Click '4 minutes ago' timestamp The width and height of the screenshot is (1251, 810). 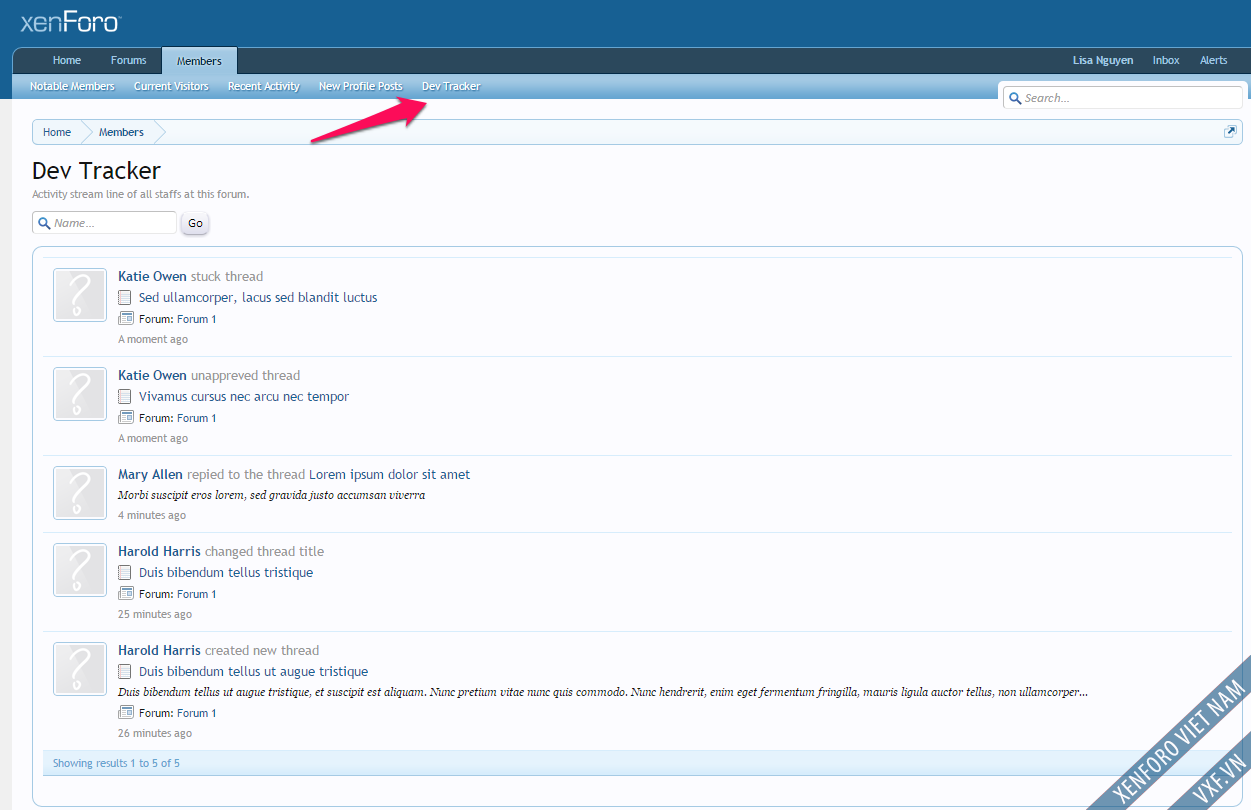152,515
